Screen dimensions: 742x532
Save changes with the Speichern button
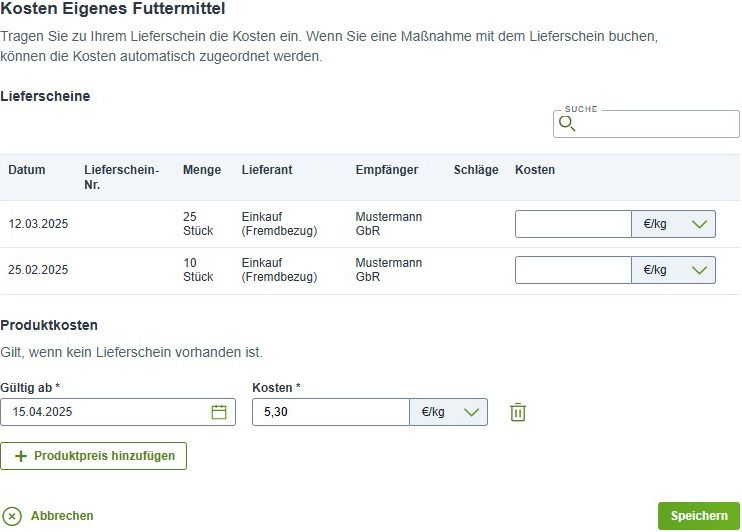pyautogui.click(x=698, y=515)
